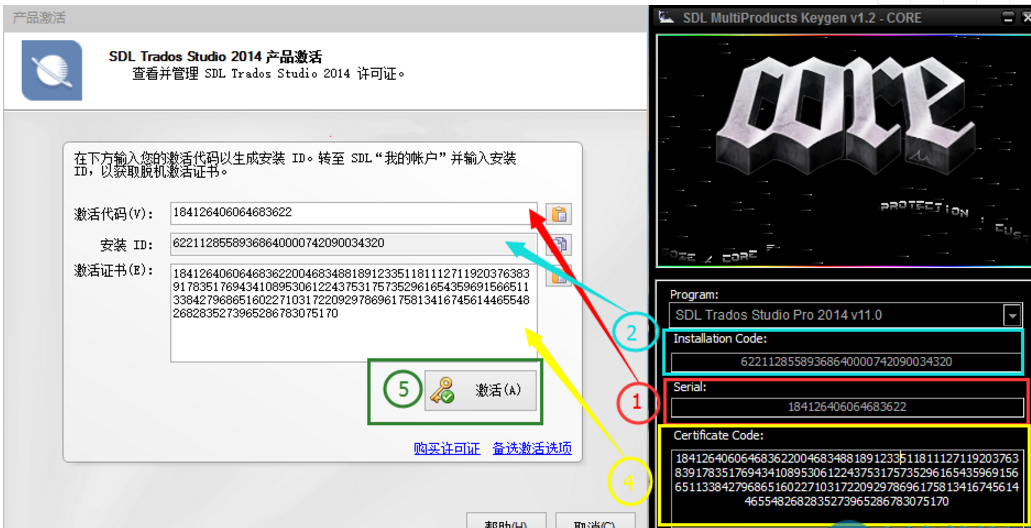
Task: Focus the 激活代码(V) input field
Action: [x=354, y=212]
